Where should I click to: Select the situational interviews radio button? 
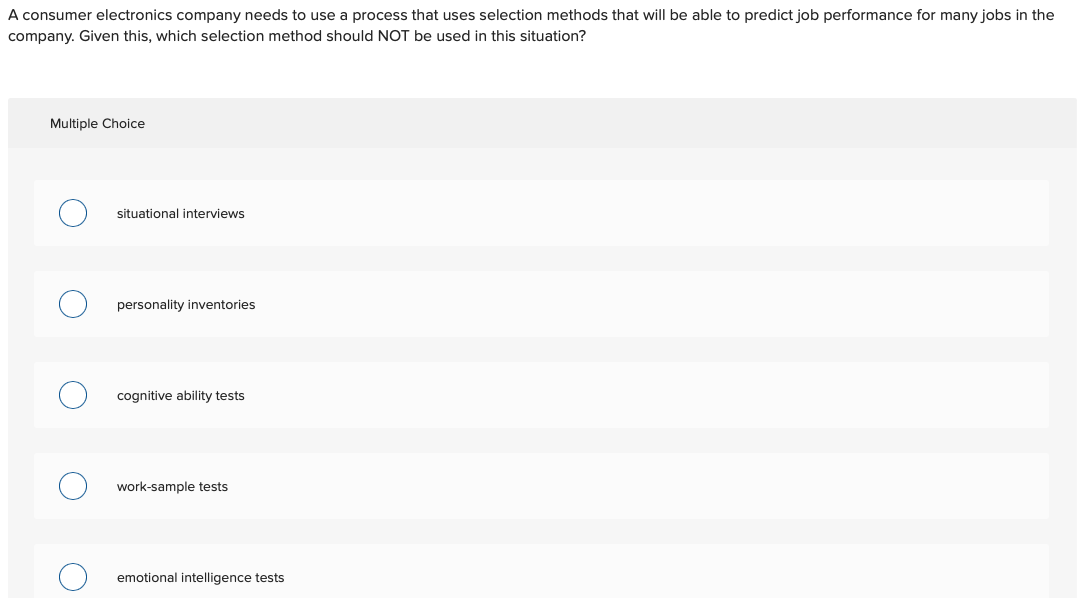72,213
